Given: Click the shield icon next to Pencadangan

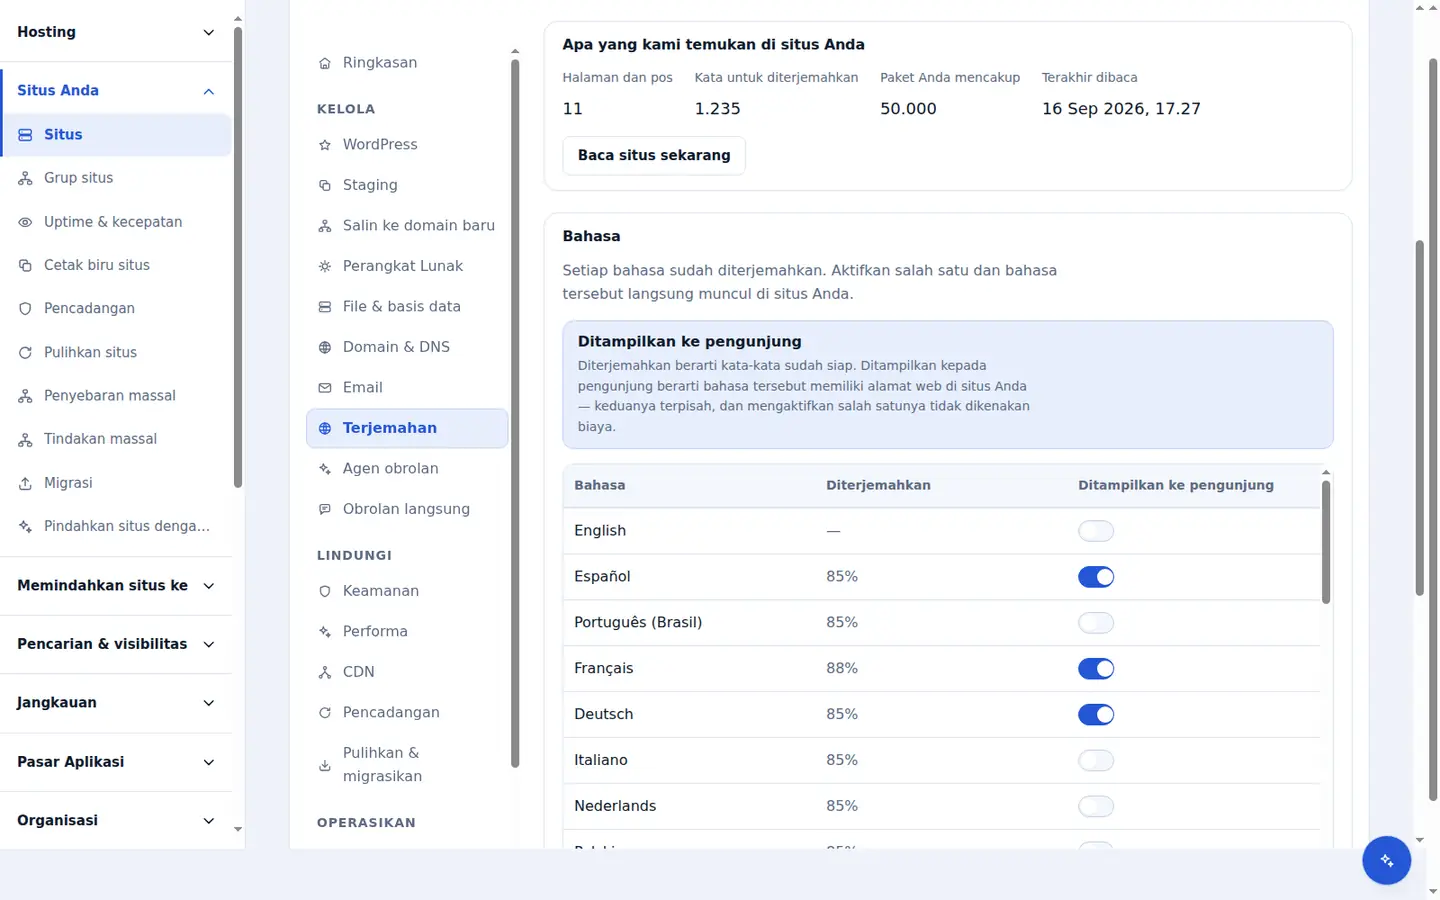Looking at the screenshot, I should click(25, 309).
